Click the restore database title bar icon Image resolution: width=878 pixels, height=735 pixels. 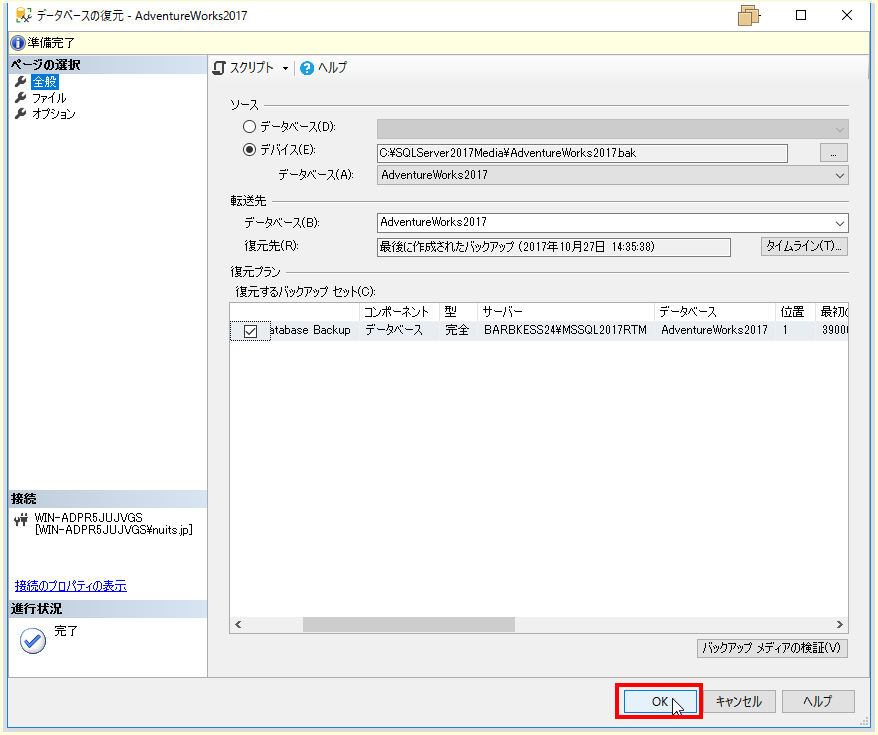click(x=24, y=15)
